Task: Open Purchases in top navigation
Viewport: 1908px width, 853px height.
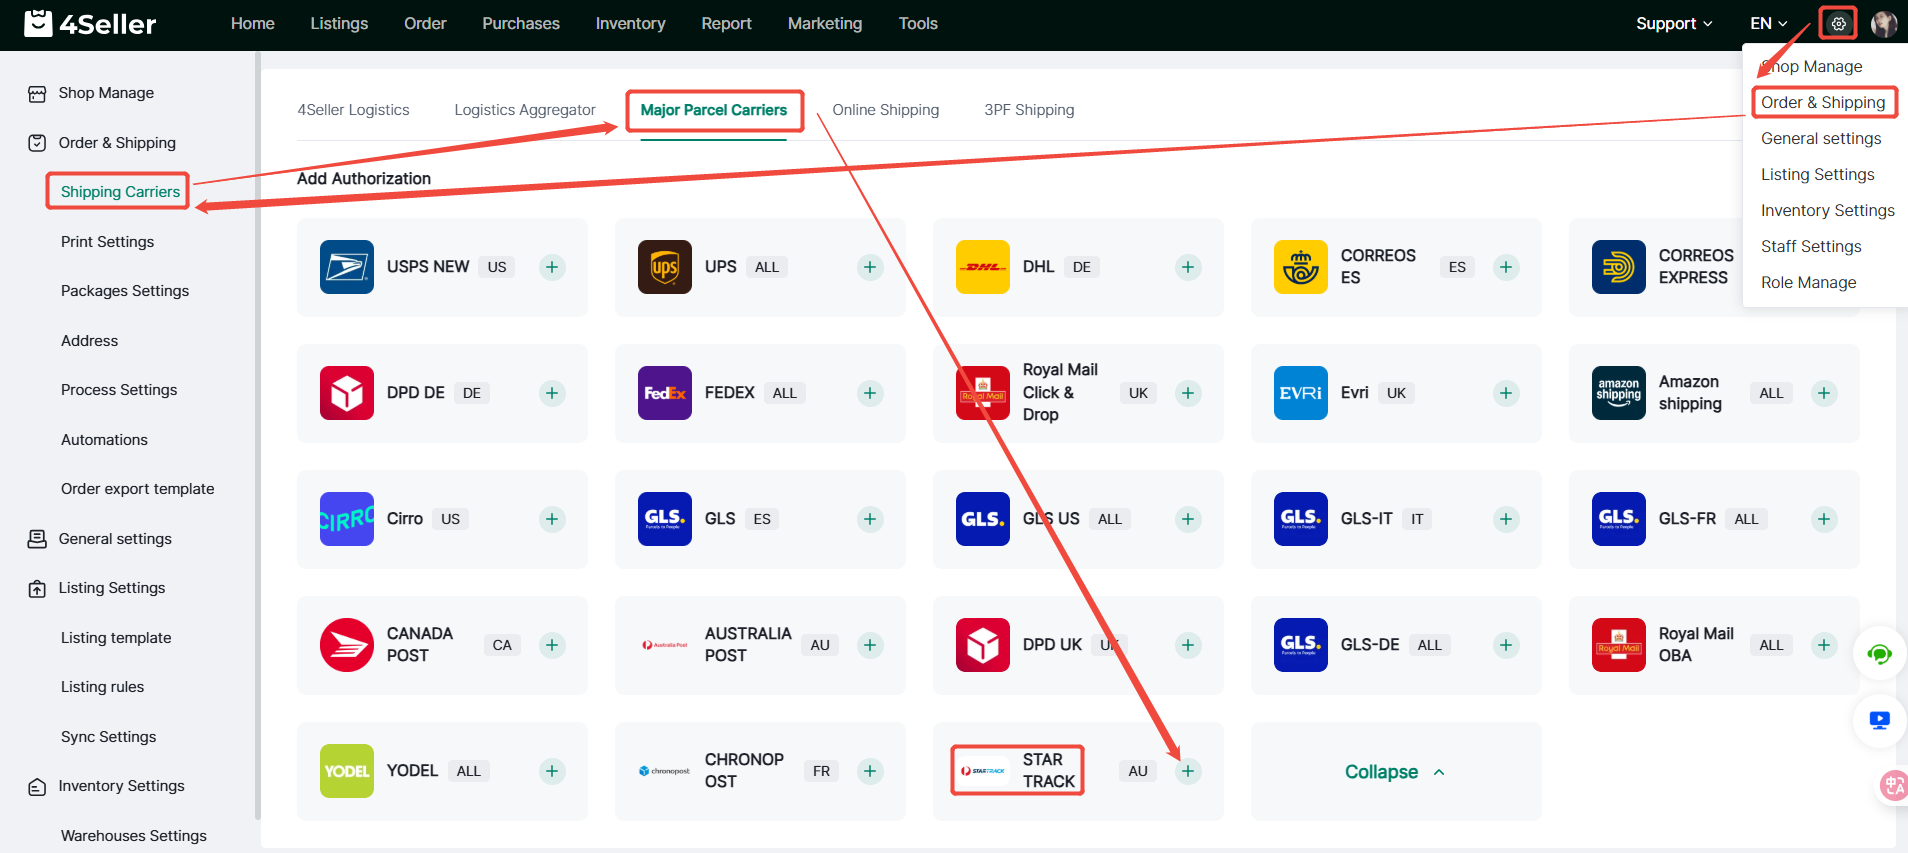Action: [x=521, y=23]
